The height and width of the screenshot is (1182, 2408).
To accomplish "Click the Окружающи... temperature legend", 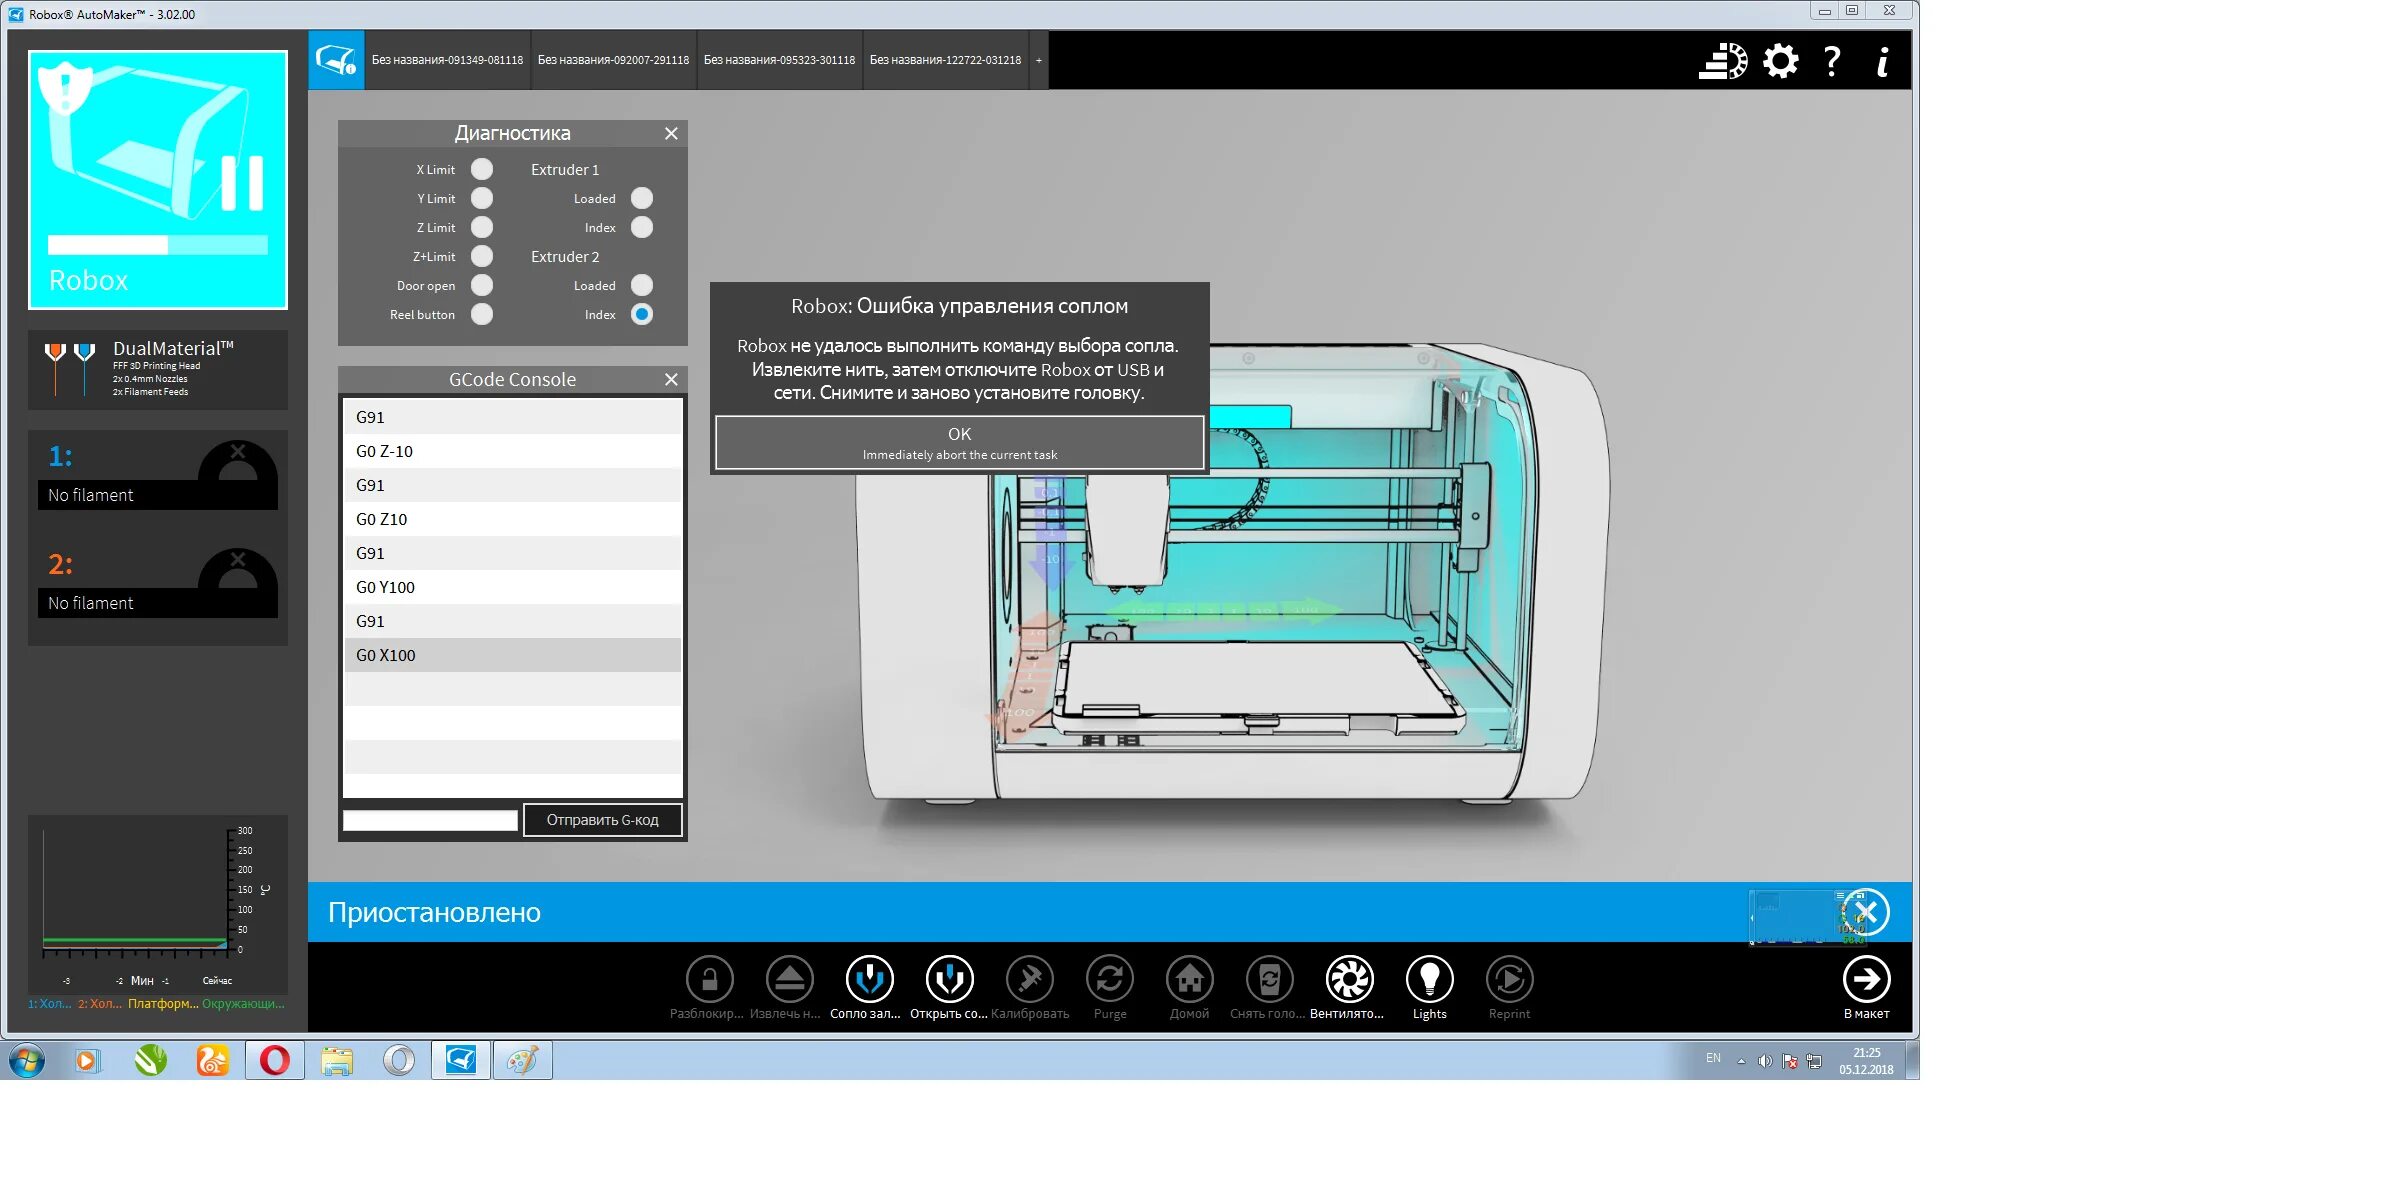I will tap(243, 1004).
